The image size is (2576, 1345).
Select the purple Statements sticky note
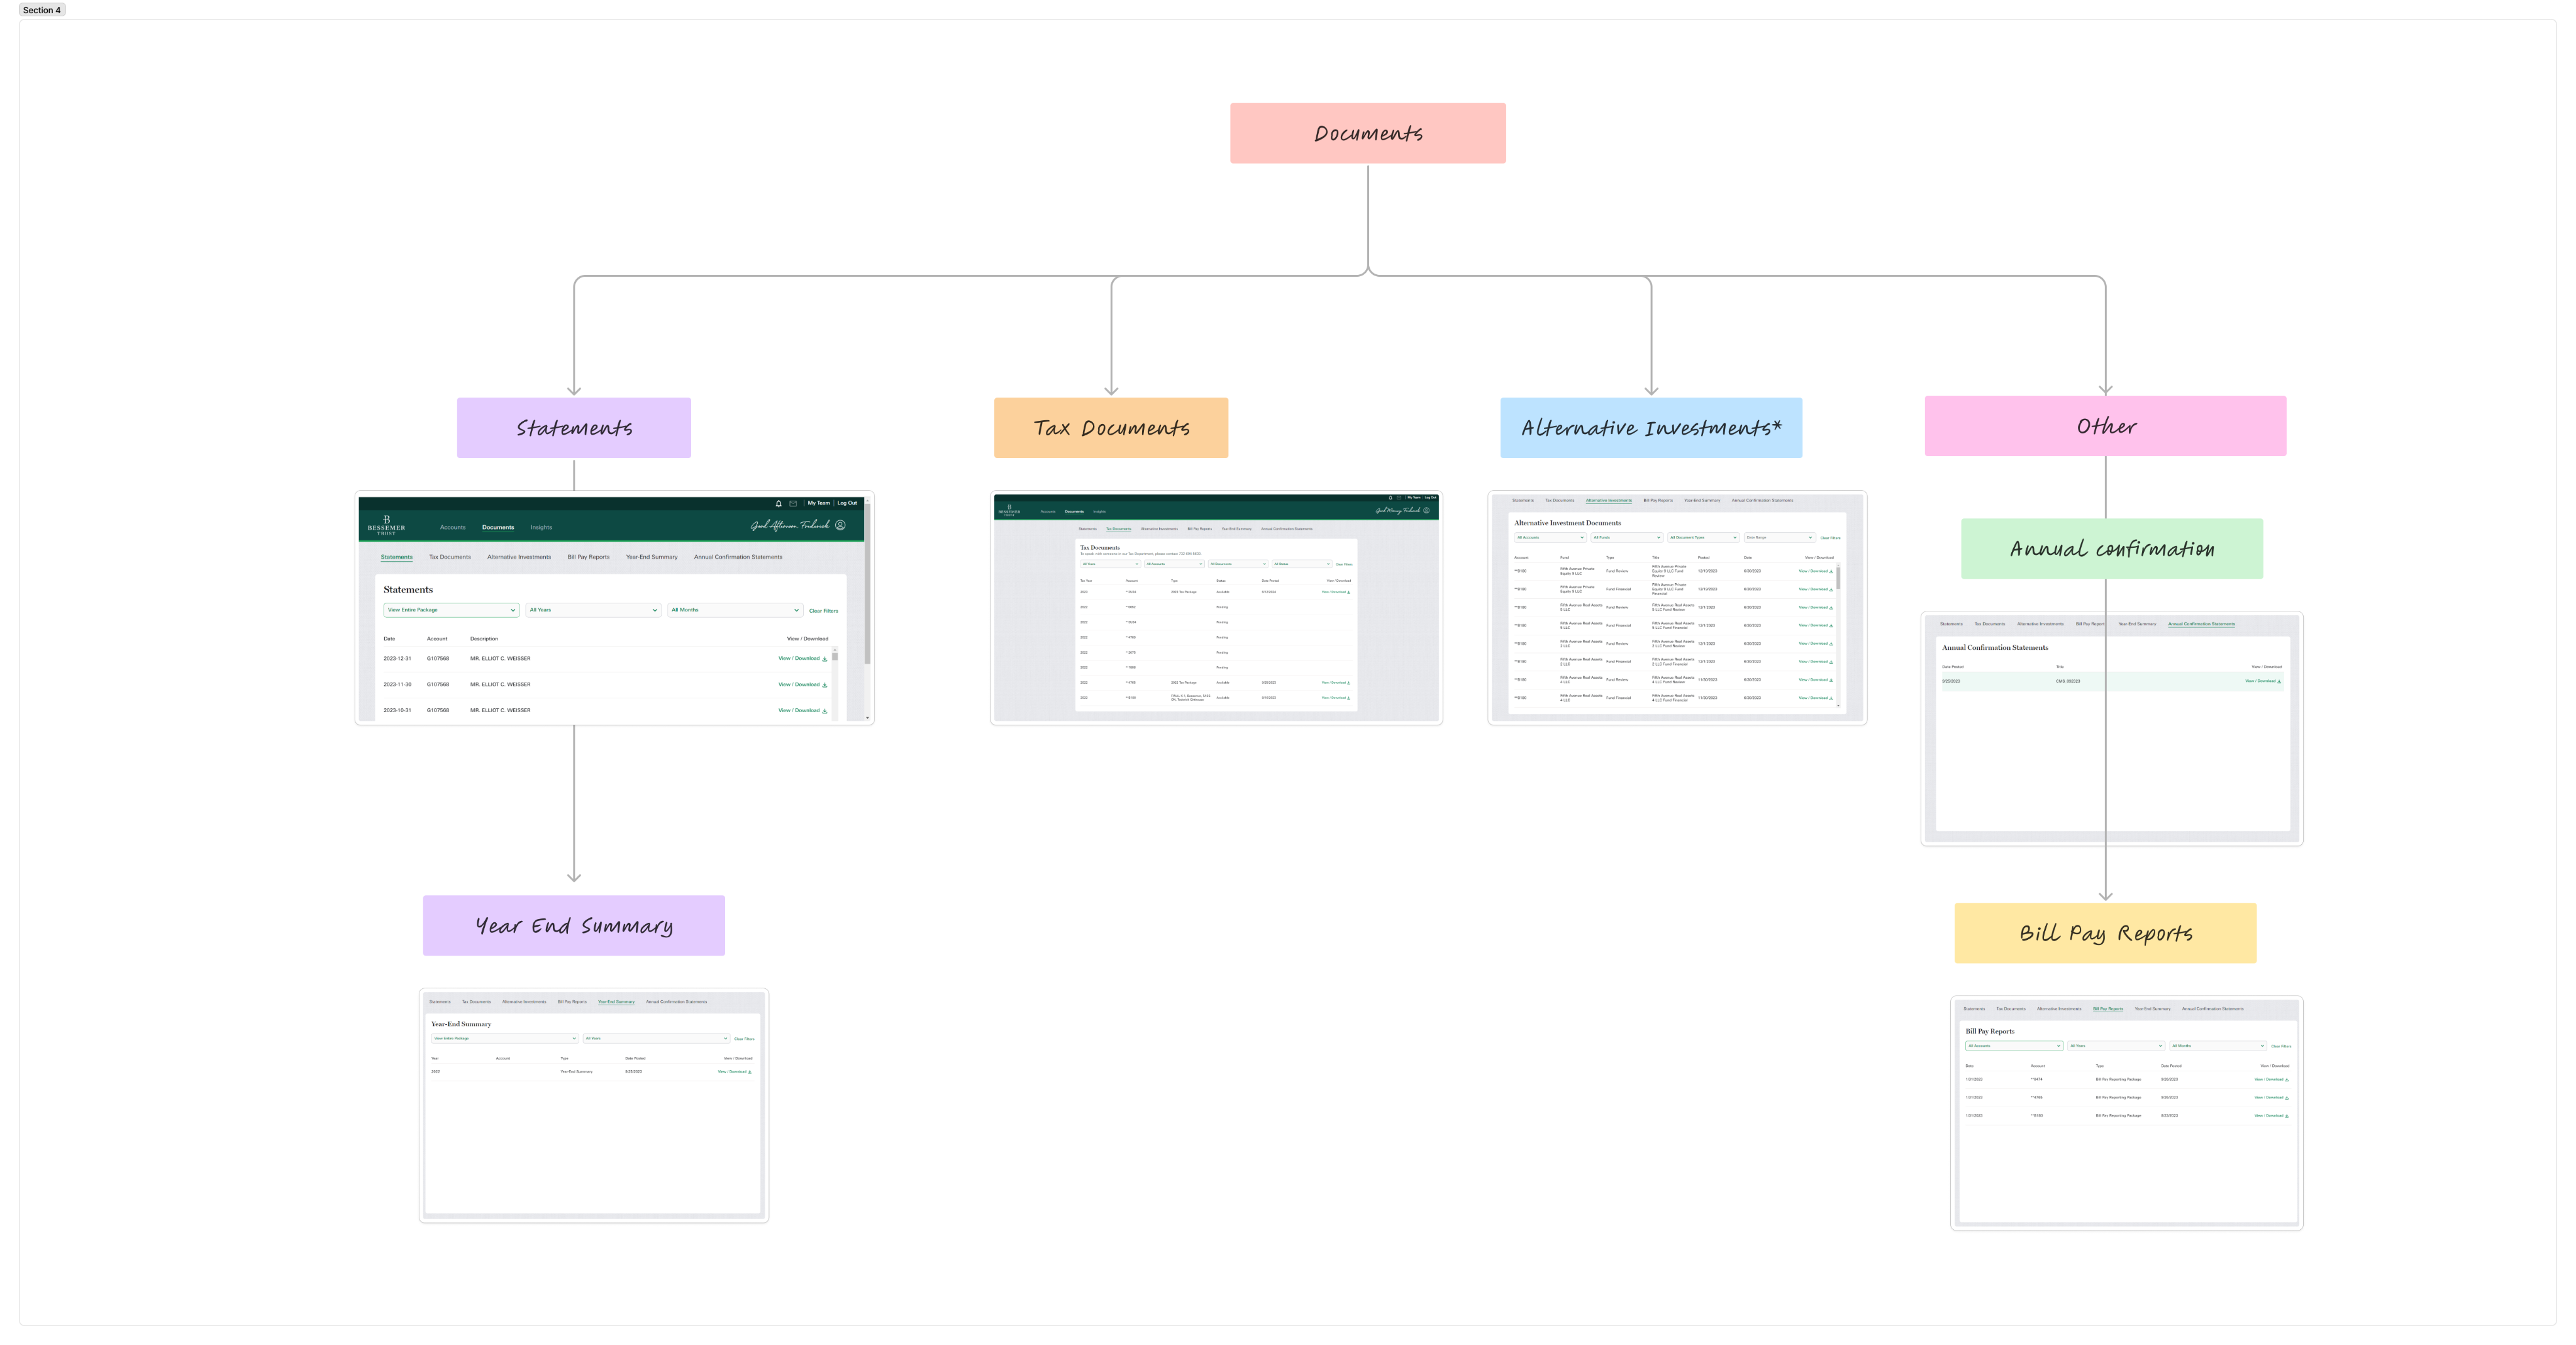point(574,428)
